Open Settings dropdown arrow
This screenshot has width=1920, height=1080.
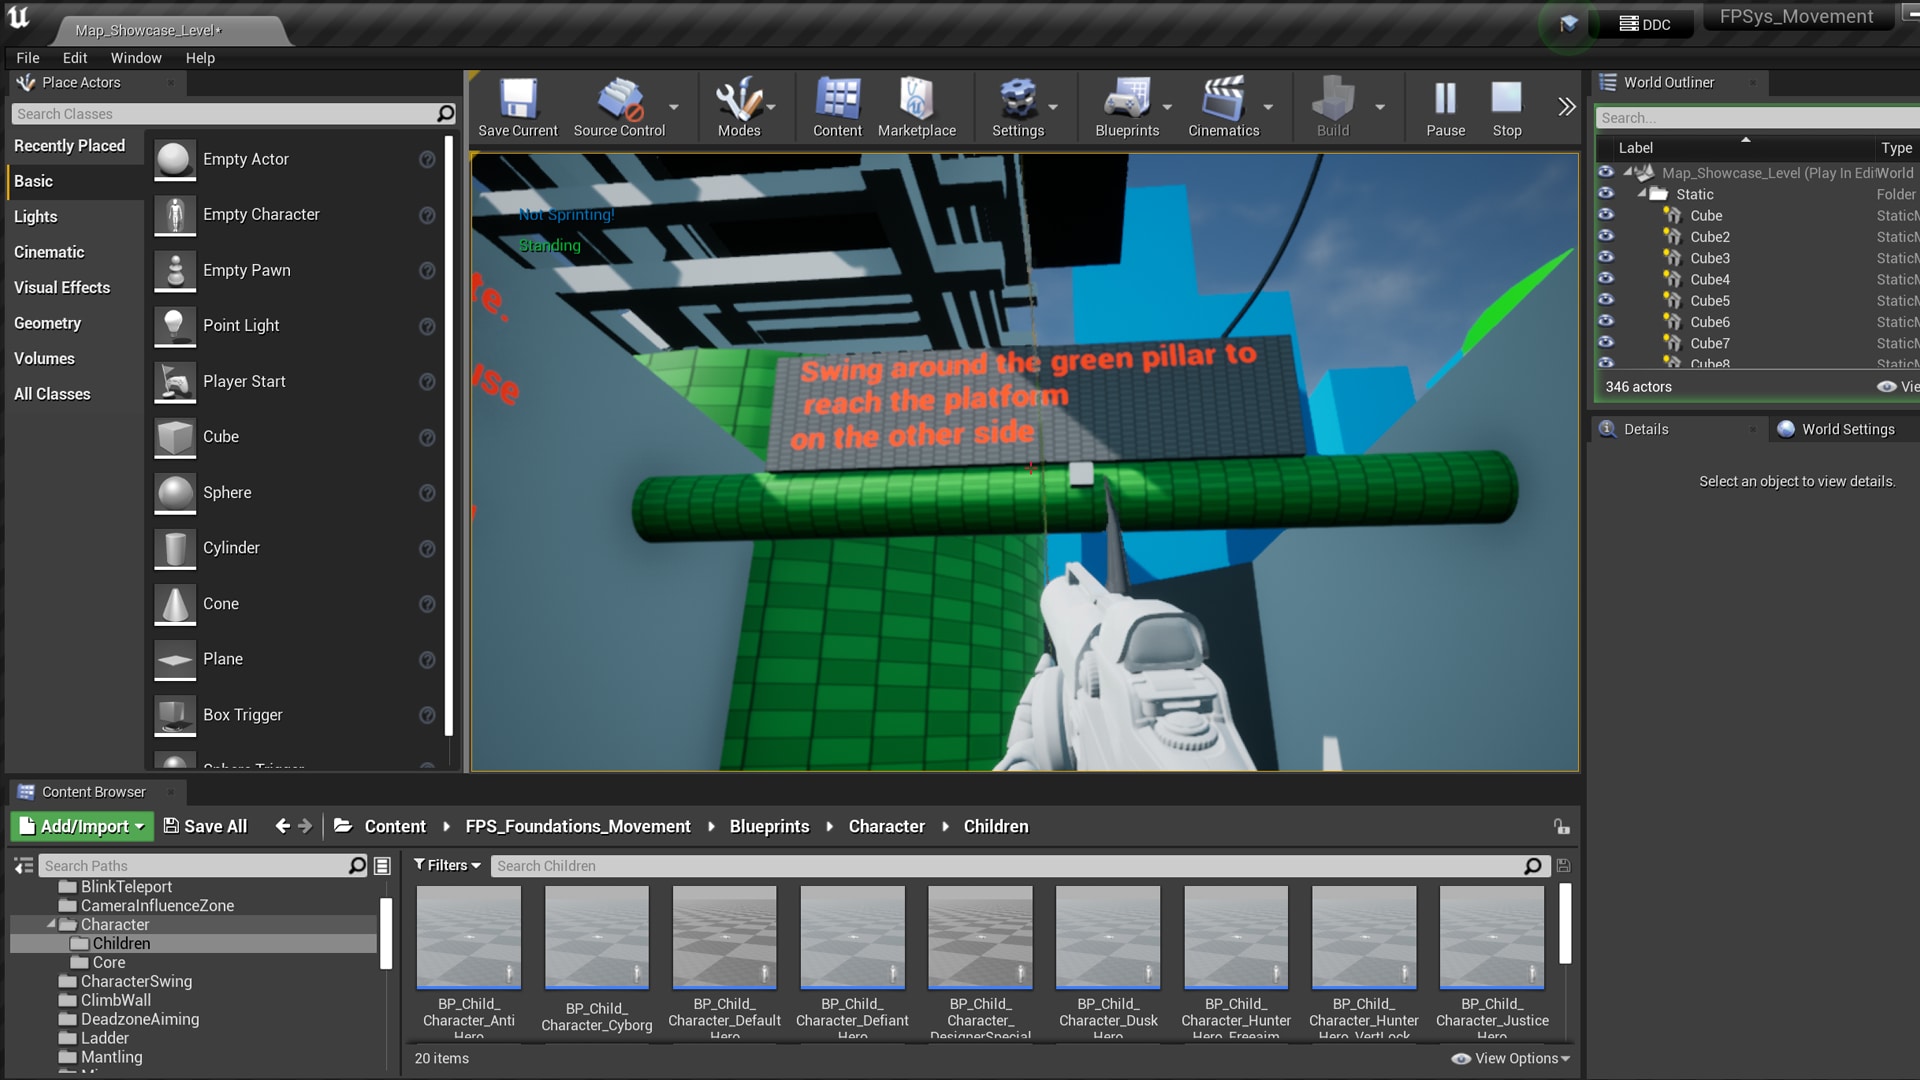[x=1053, y=107]
